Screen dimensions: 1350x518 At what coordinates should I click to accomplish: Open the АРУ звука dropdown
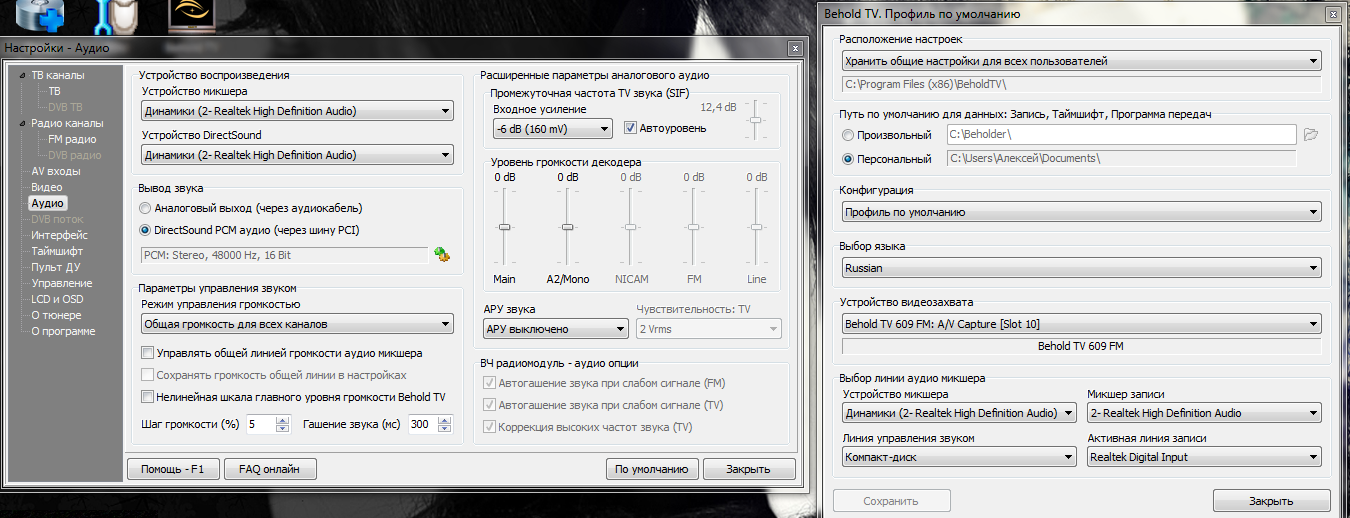tap(554, 329)
